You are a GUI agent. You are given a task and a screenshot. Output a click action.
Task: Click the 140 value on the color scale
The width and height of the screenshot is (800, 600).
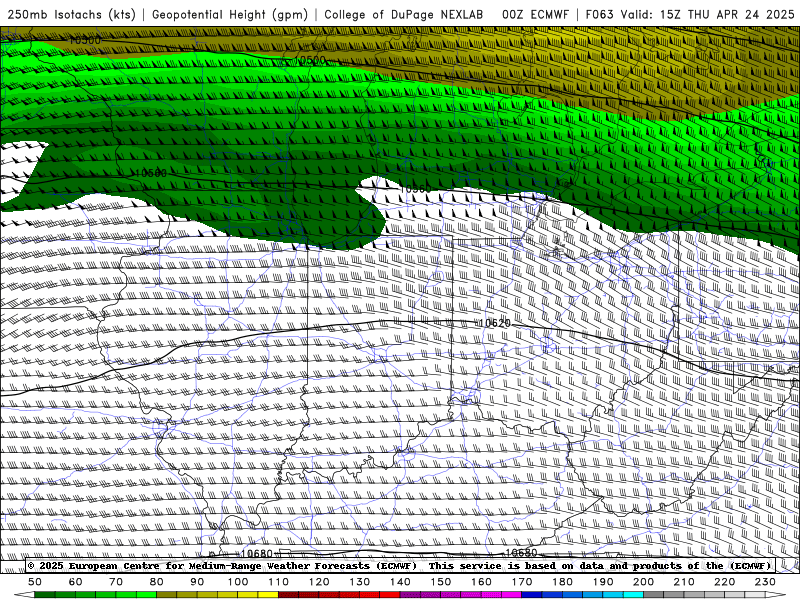tap(400, 582)
